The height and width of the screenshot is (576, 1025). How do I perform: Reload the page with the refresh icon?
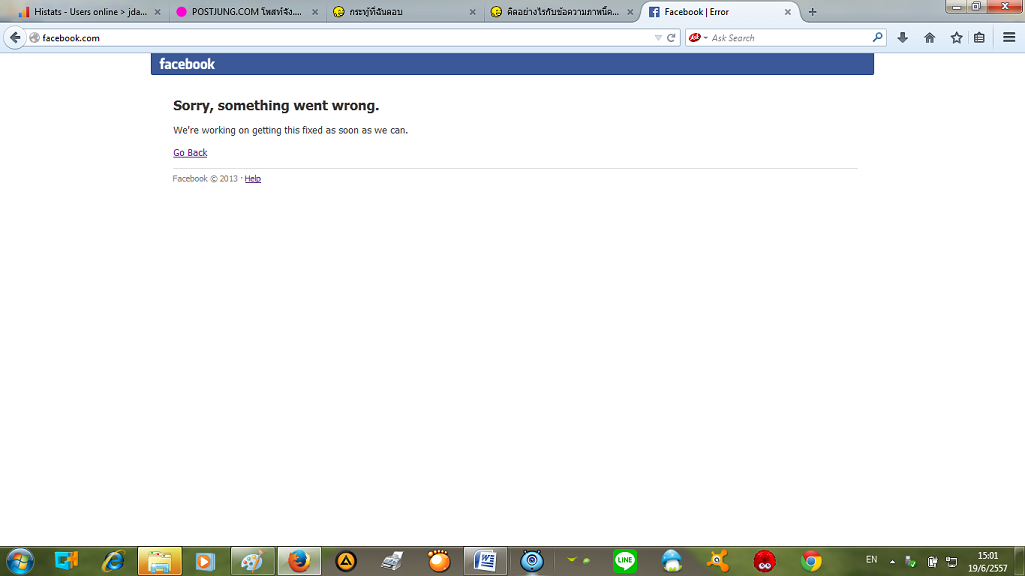671,38
